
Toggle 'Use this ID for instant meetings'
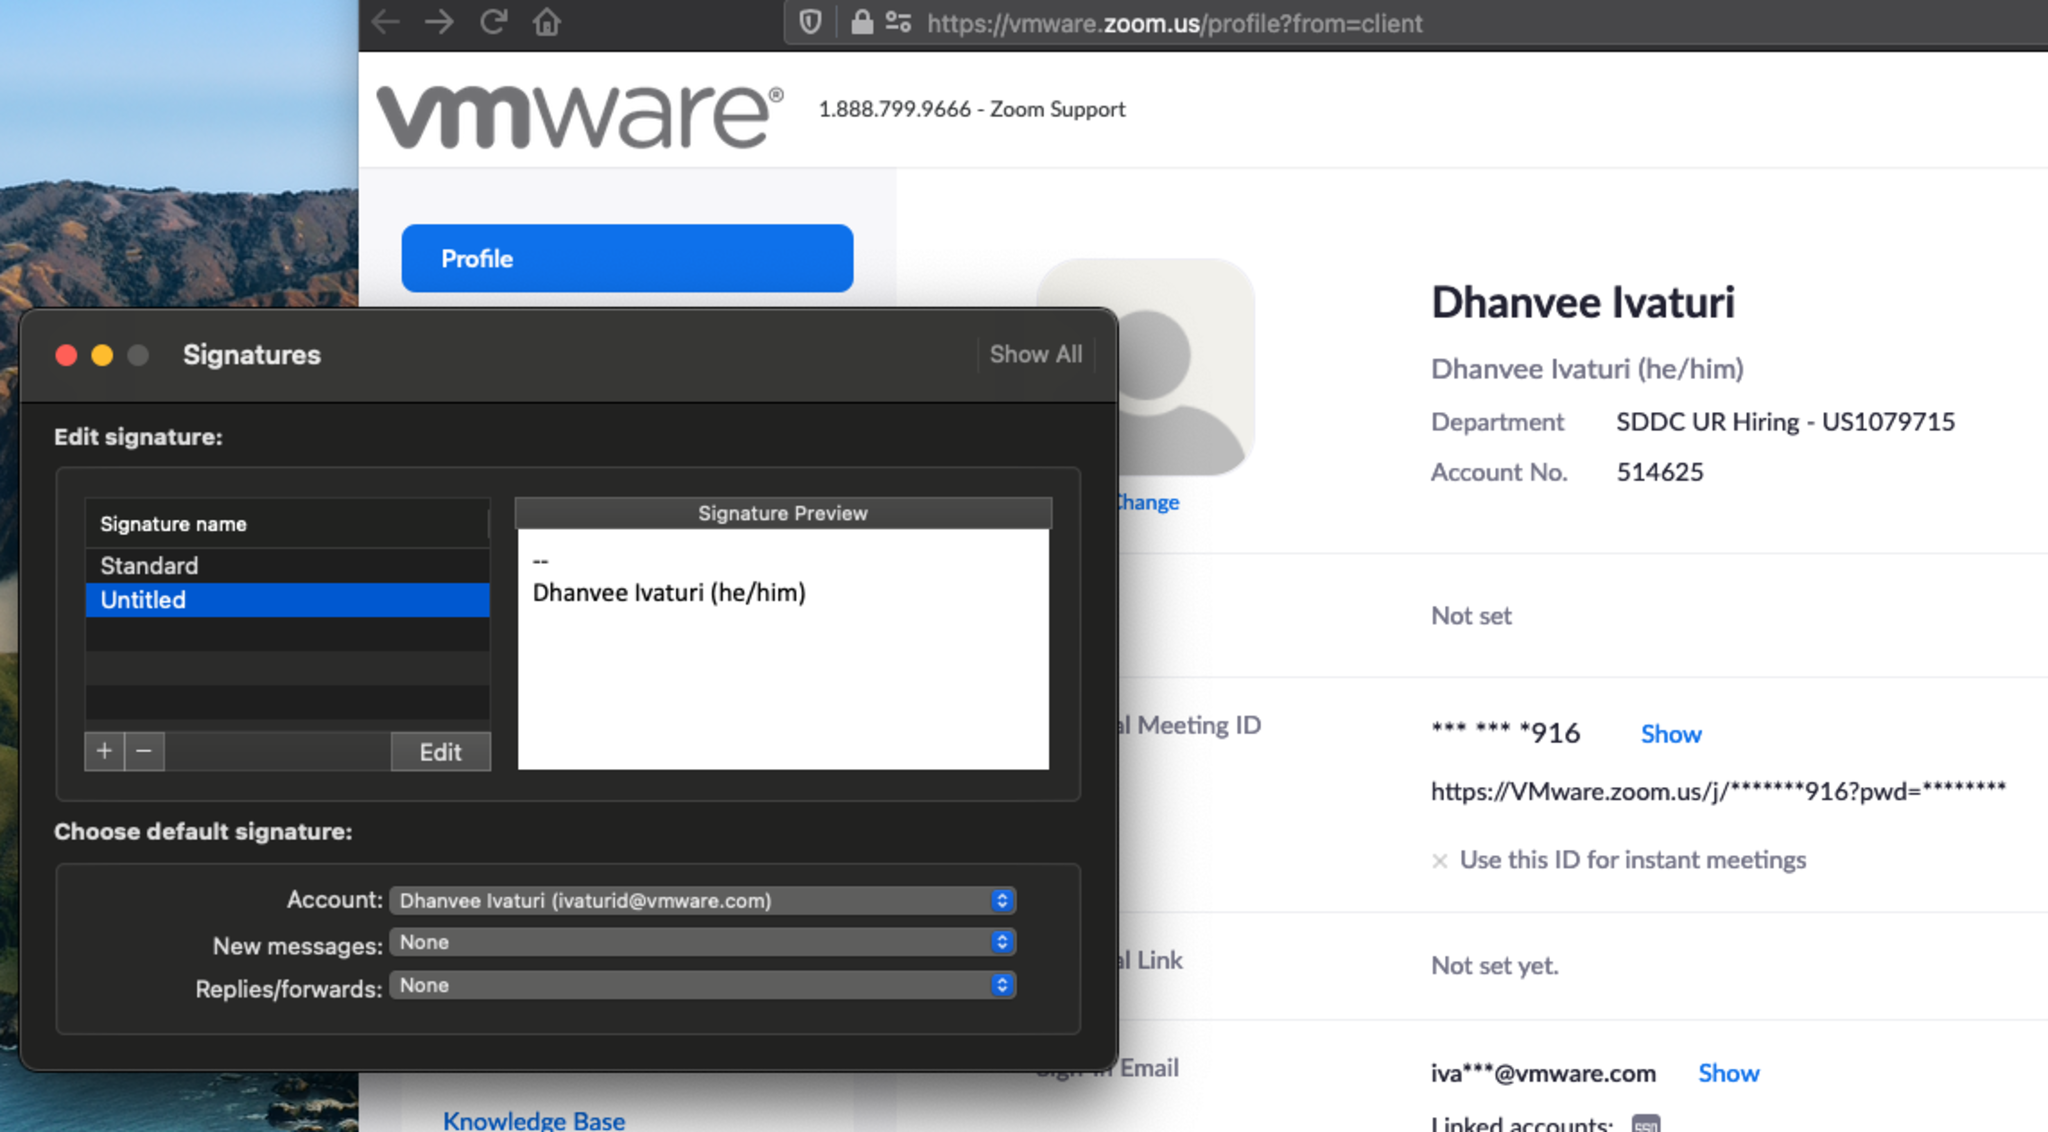click(1440, 860)
